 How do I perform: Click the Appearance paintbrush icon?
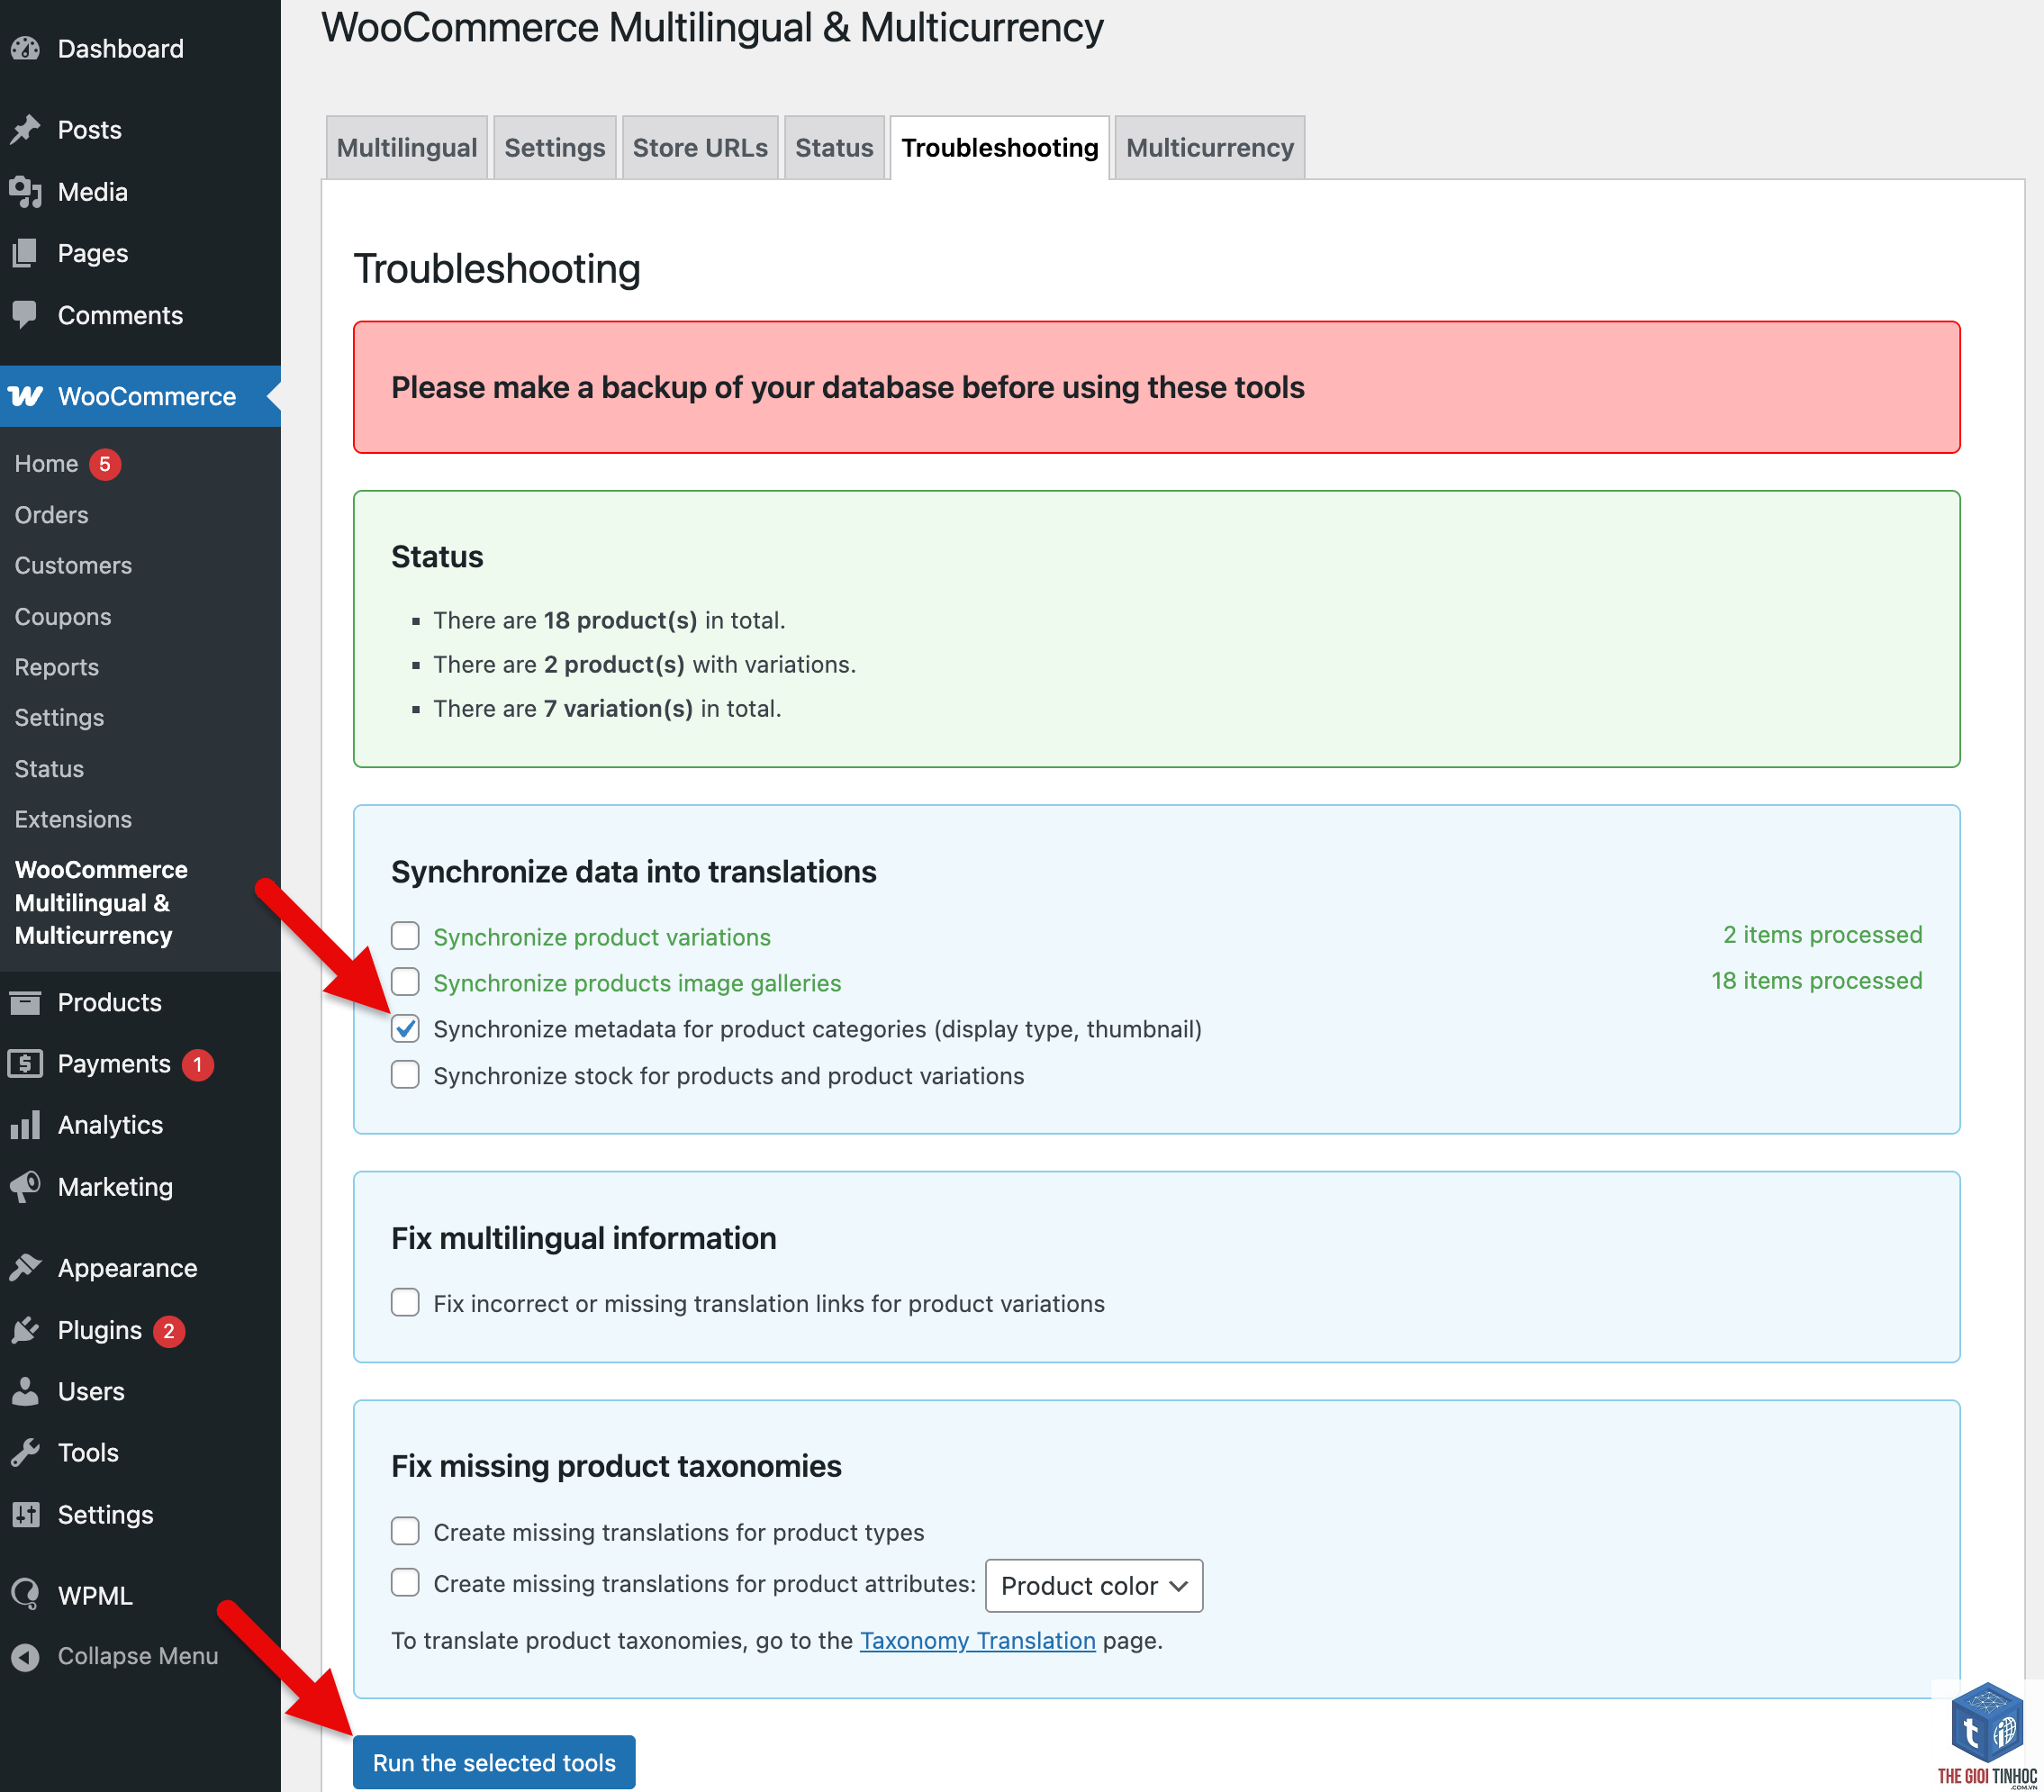(x=26, y=1267)
